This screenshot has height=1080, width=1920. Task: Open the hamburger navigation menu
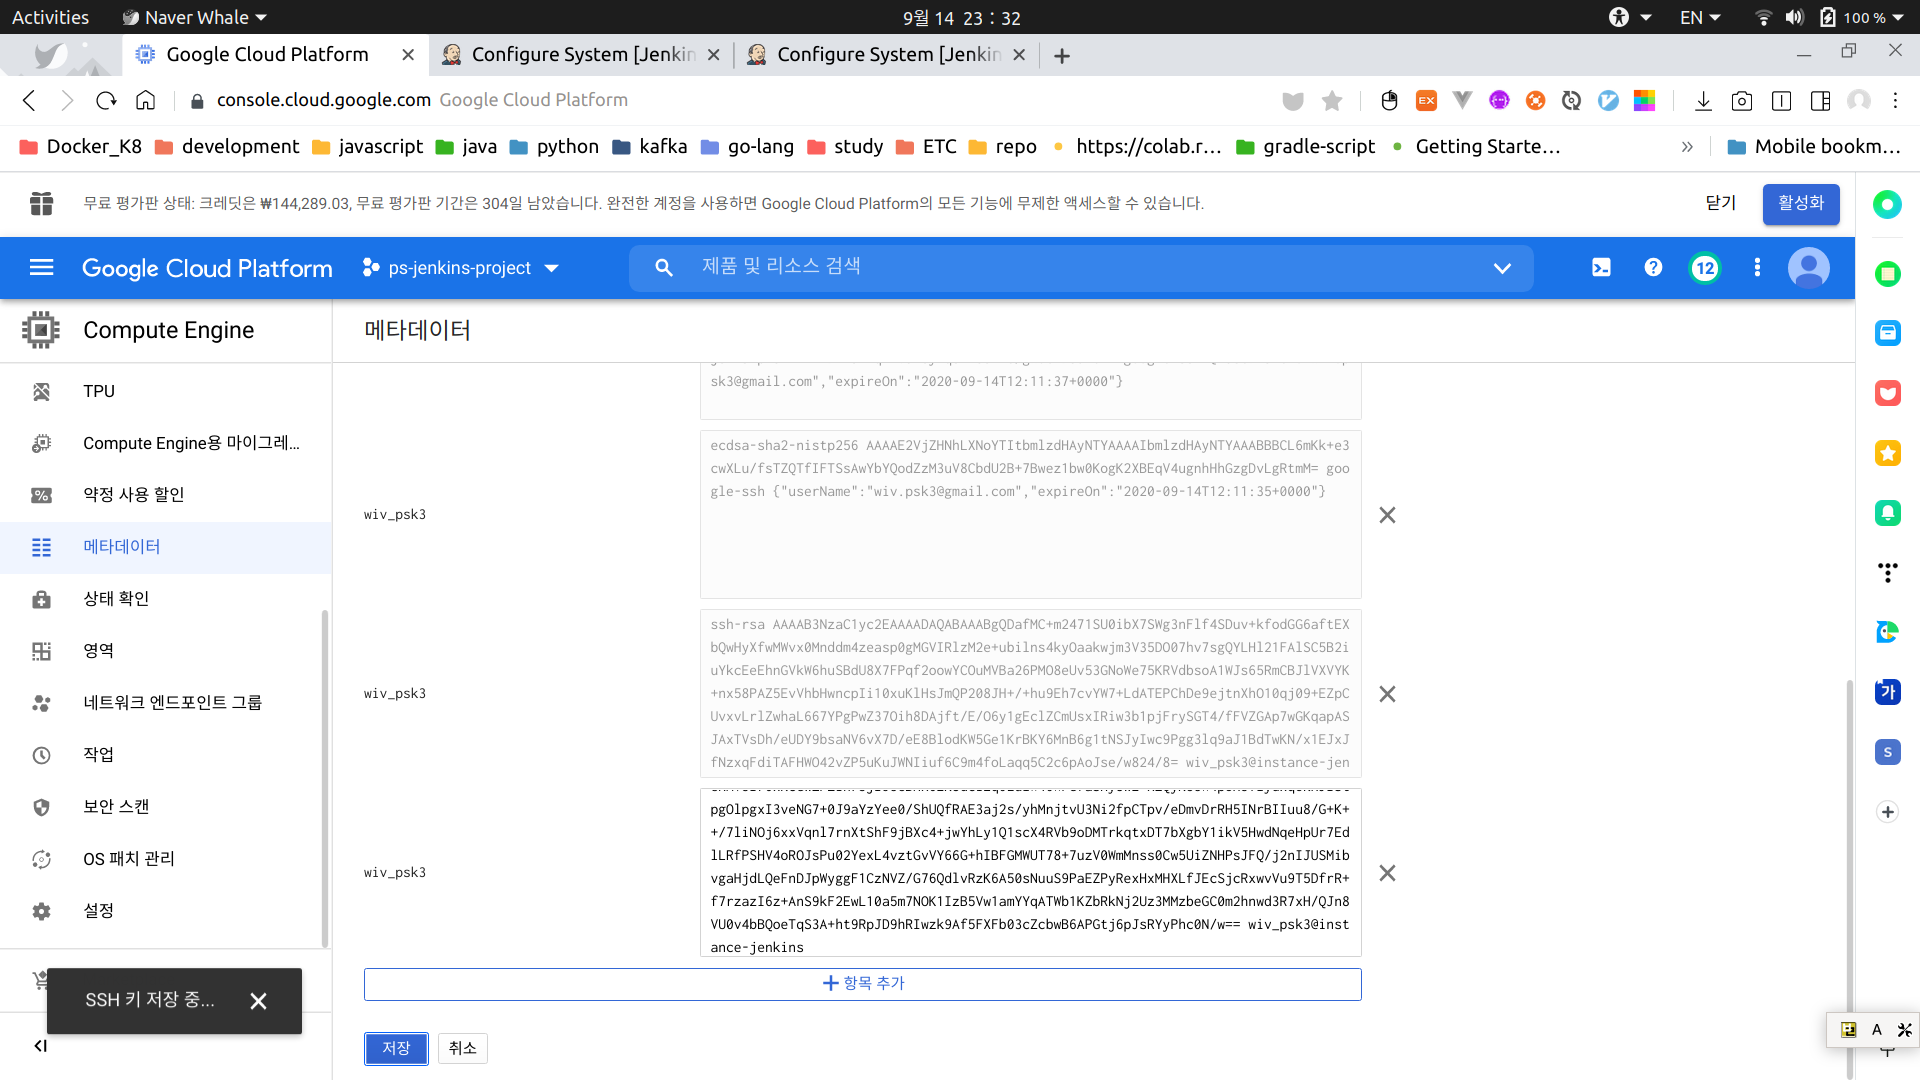pyautogui.click(x=41, y=267)
